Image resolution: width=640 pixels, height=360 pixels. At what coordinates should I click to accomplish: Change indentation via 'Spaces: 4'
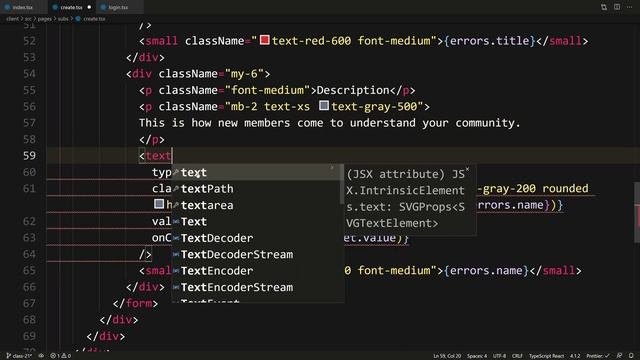point(477,356)
